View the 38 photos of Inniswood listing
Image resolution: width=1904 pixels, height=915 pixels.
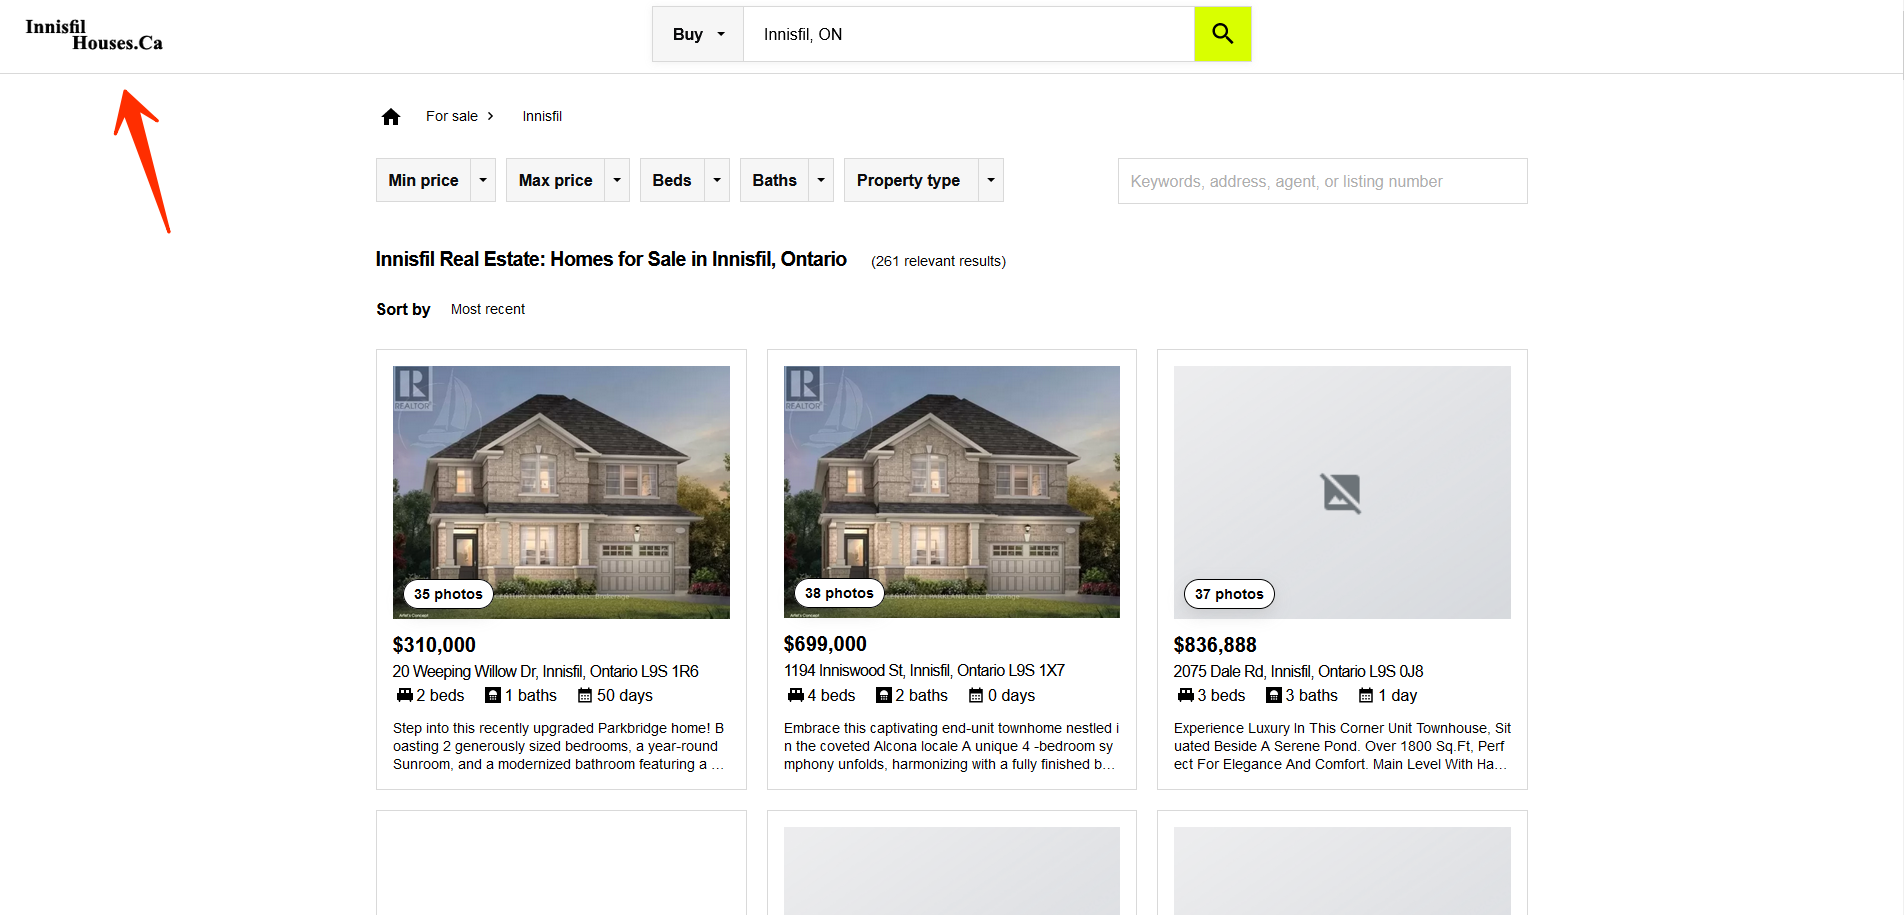[x=839, y=593]
